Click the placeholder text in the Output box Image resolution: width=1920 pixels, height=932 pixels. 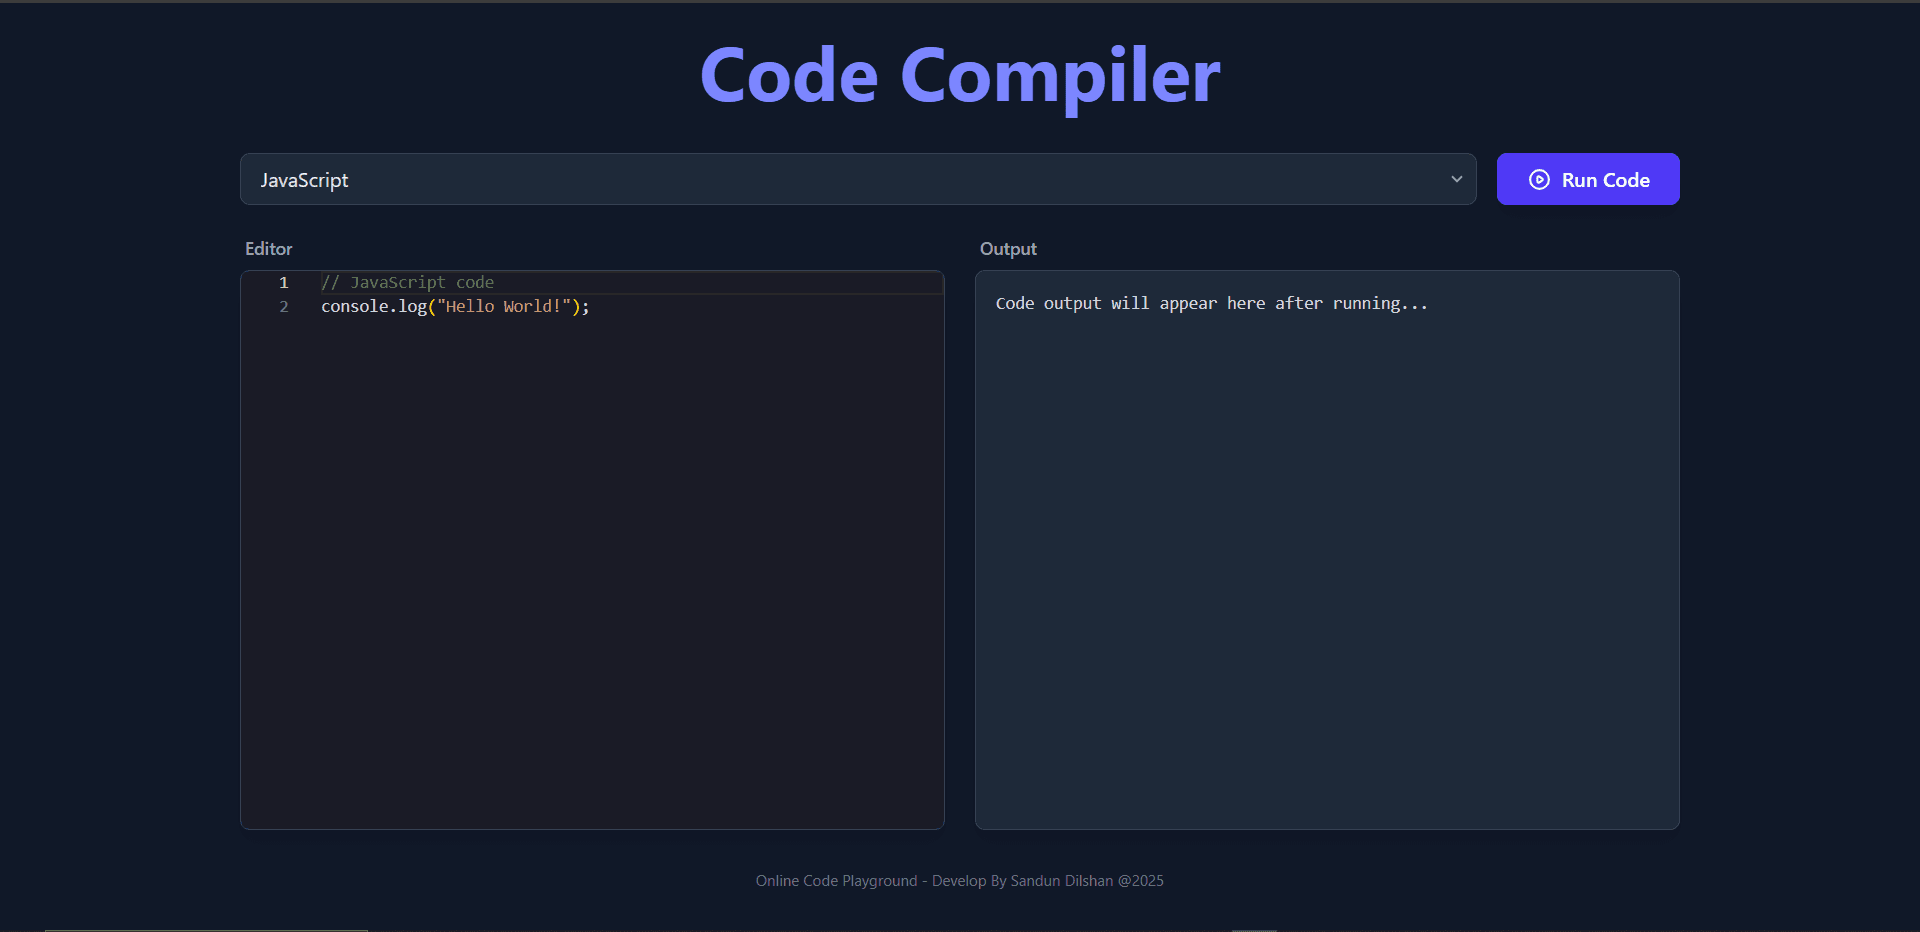[x=1210, y=304]
